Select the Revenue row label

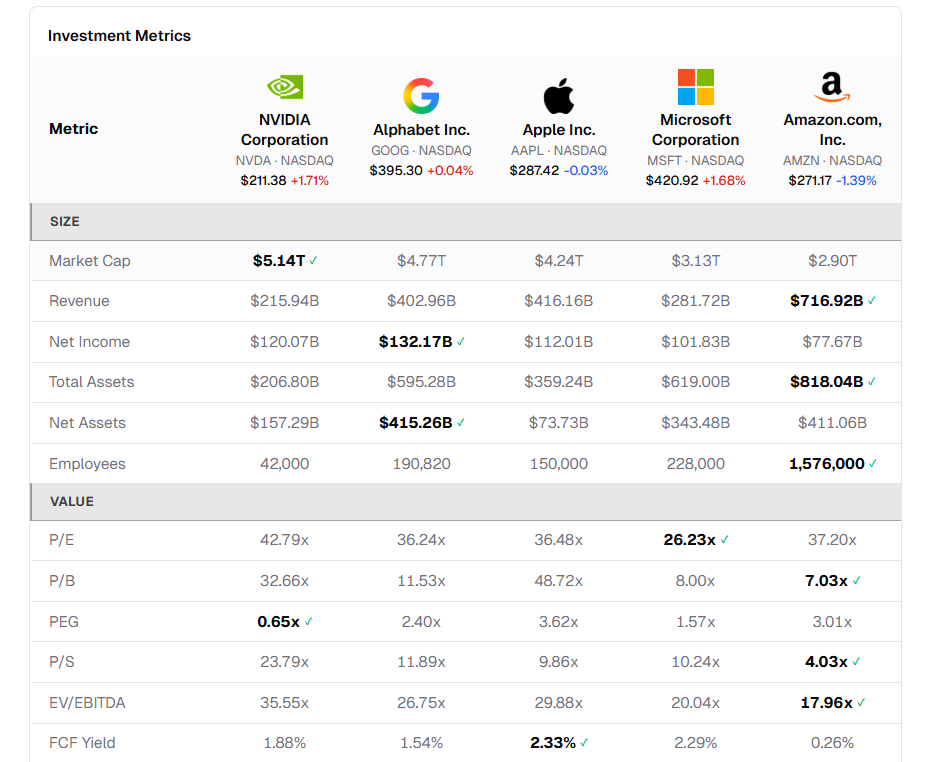(x=79, y=301)
